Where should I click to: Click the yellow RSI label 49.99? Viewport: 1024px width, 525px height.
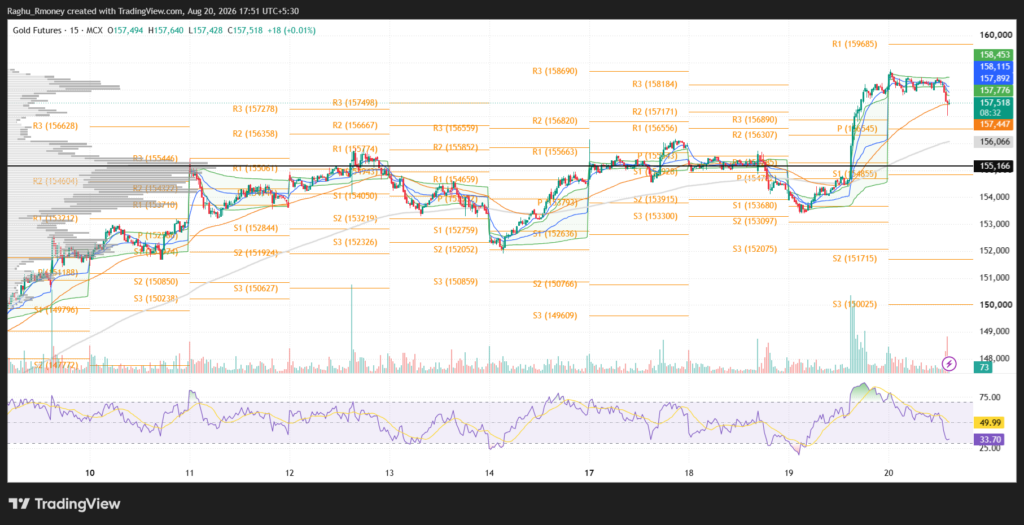[987, 422]
